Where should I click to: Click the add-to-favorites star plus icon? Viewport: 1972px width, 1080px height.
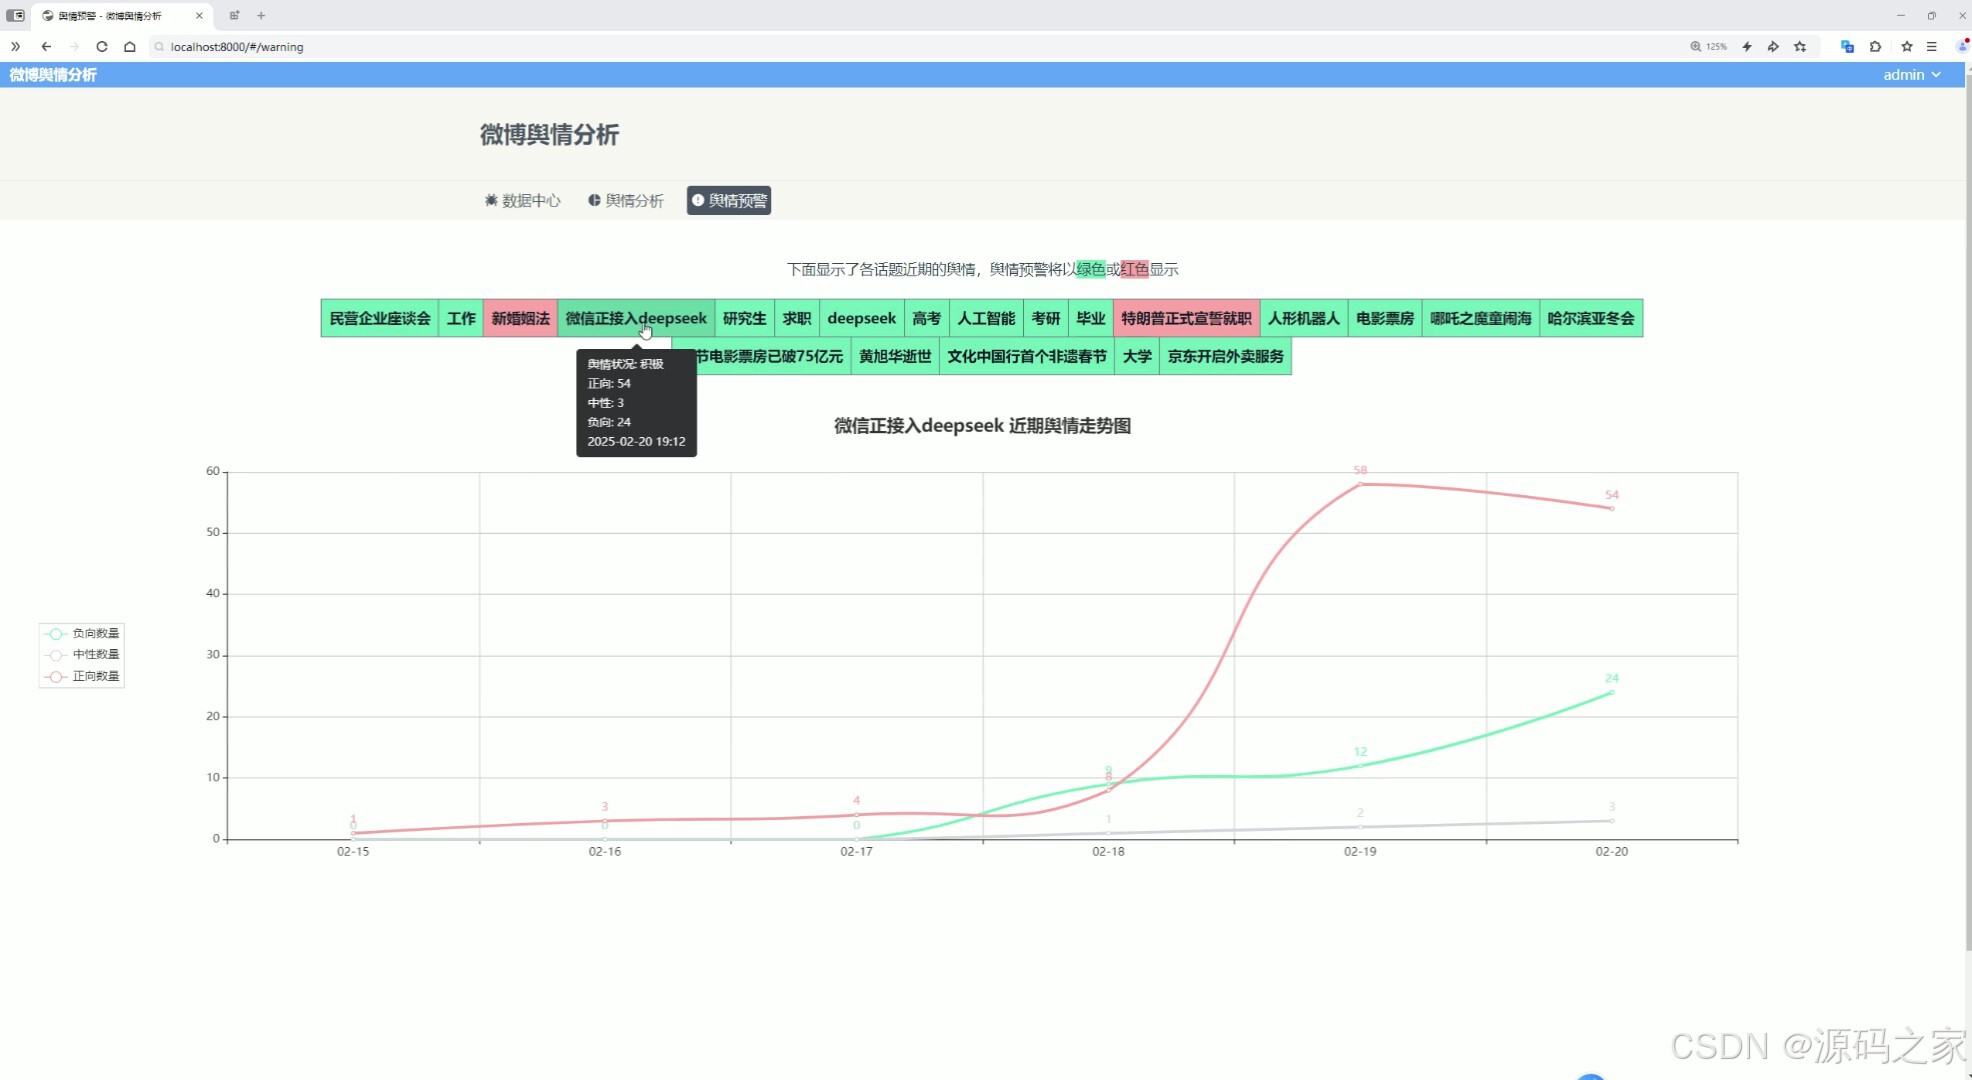click(1800, 46)
